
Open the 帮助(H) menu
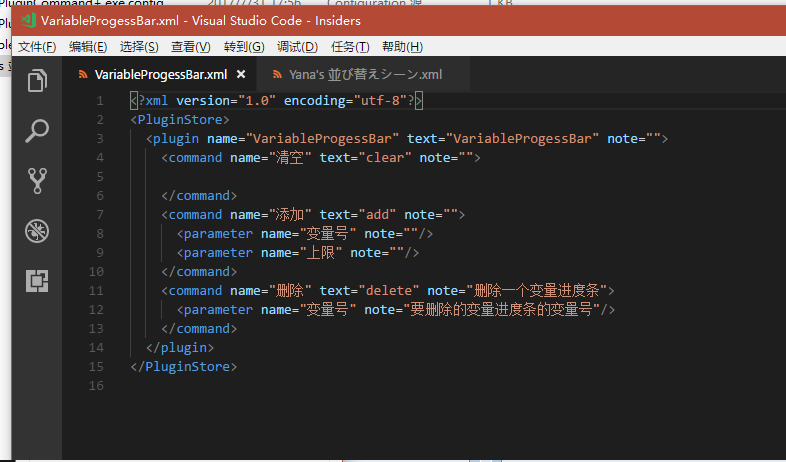[402, 47]
